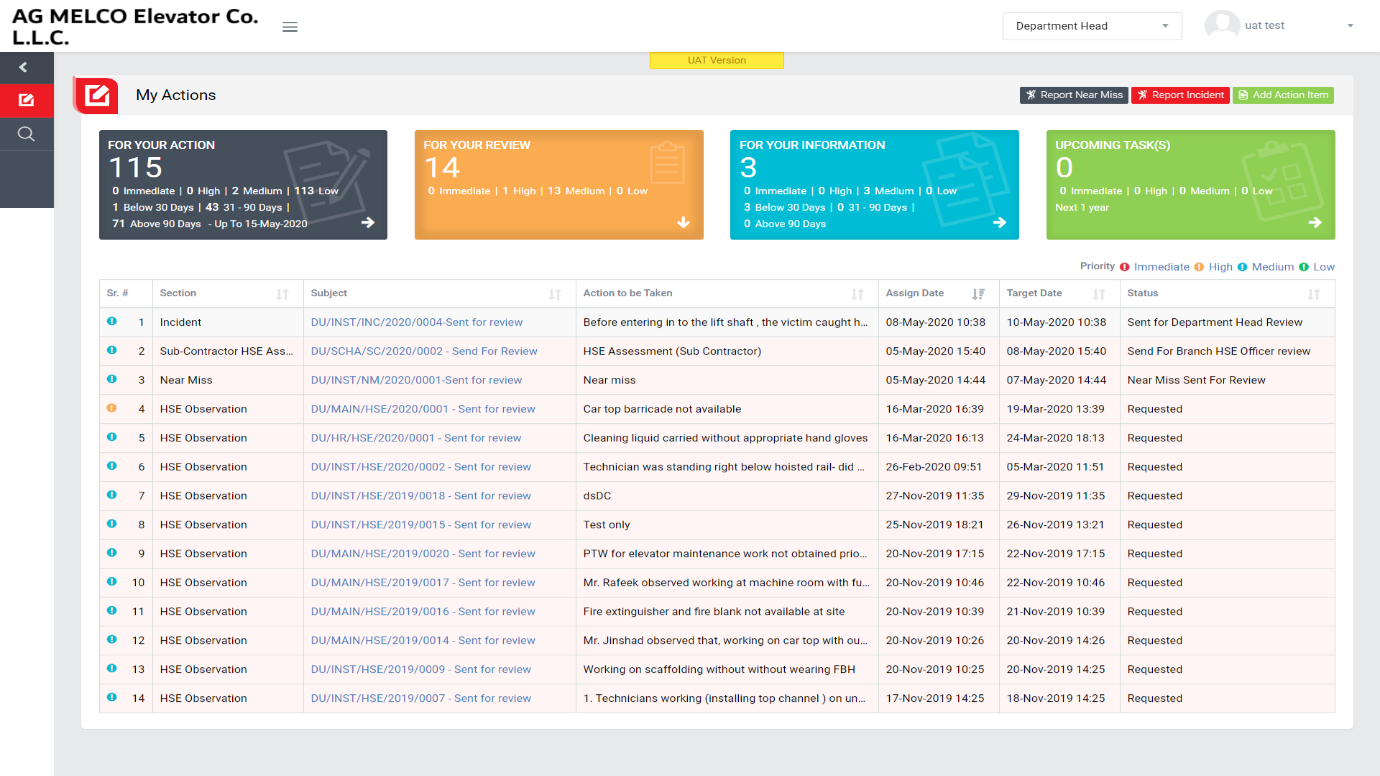Click Sr. # column header
The width and height of the screenshot is (1380, 776).
tap(126, 293)
